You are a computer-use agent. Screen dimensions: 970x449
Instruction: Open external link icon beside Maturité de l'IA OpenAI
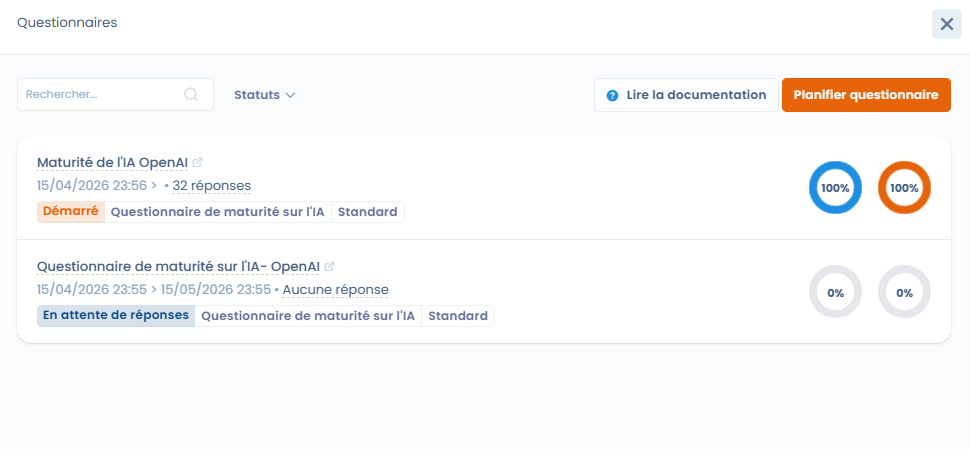198,162
